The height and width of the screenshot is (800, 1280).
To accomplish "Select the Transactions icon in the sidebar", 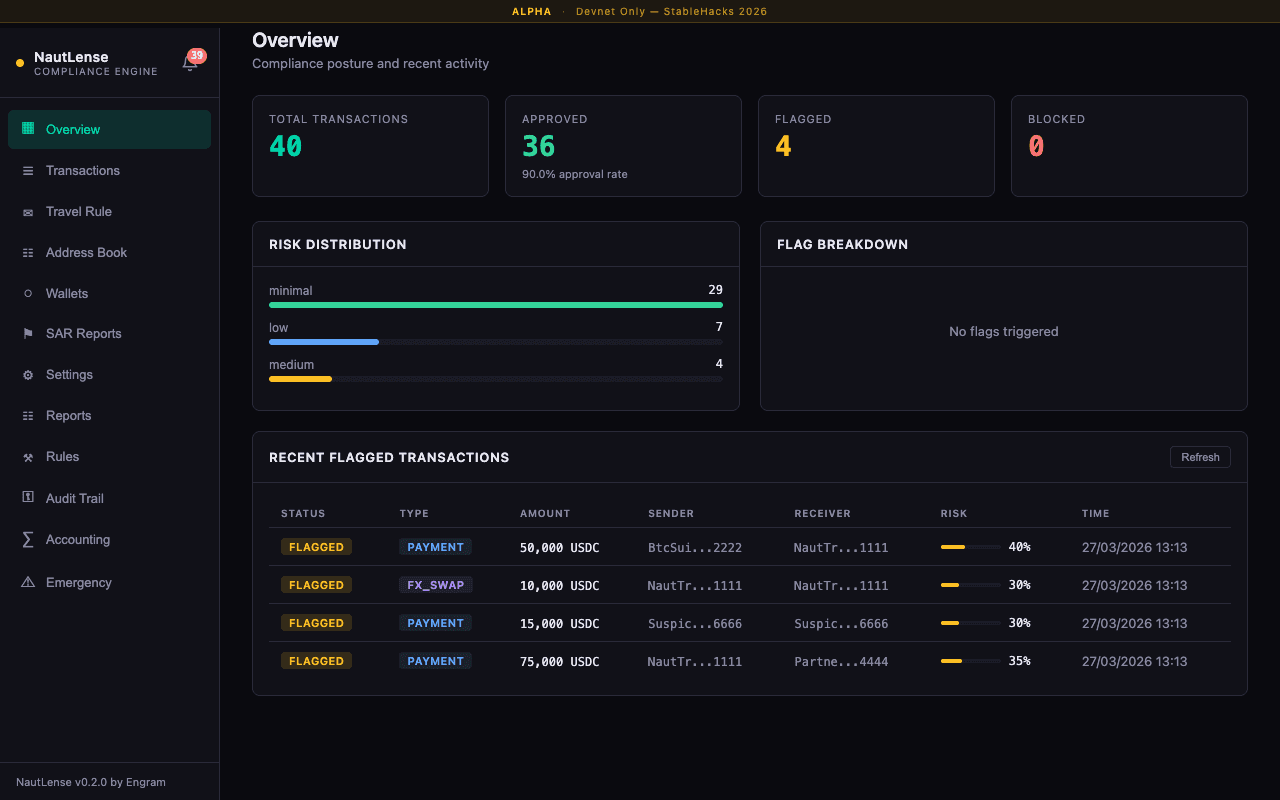I will (28, 170).
